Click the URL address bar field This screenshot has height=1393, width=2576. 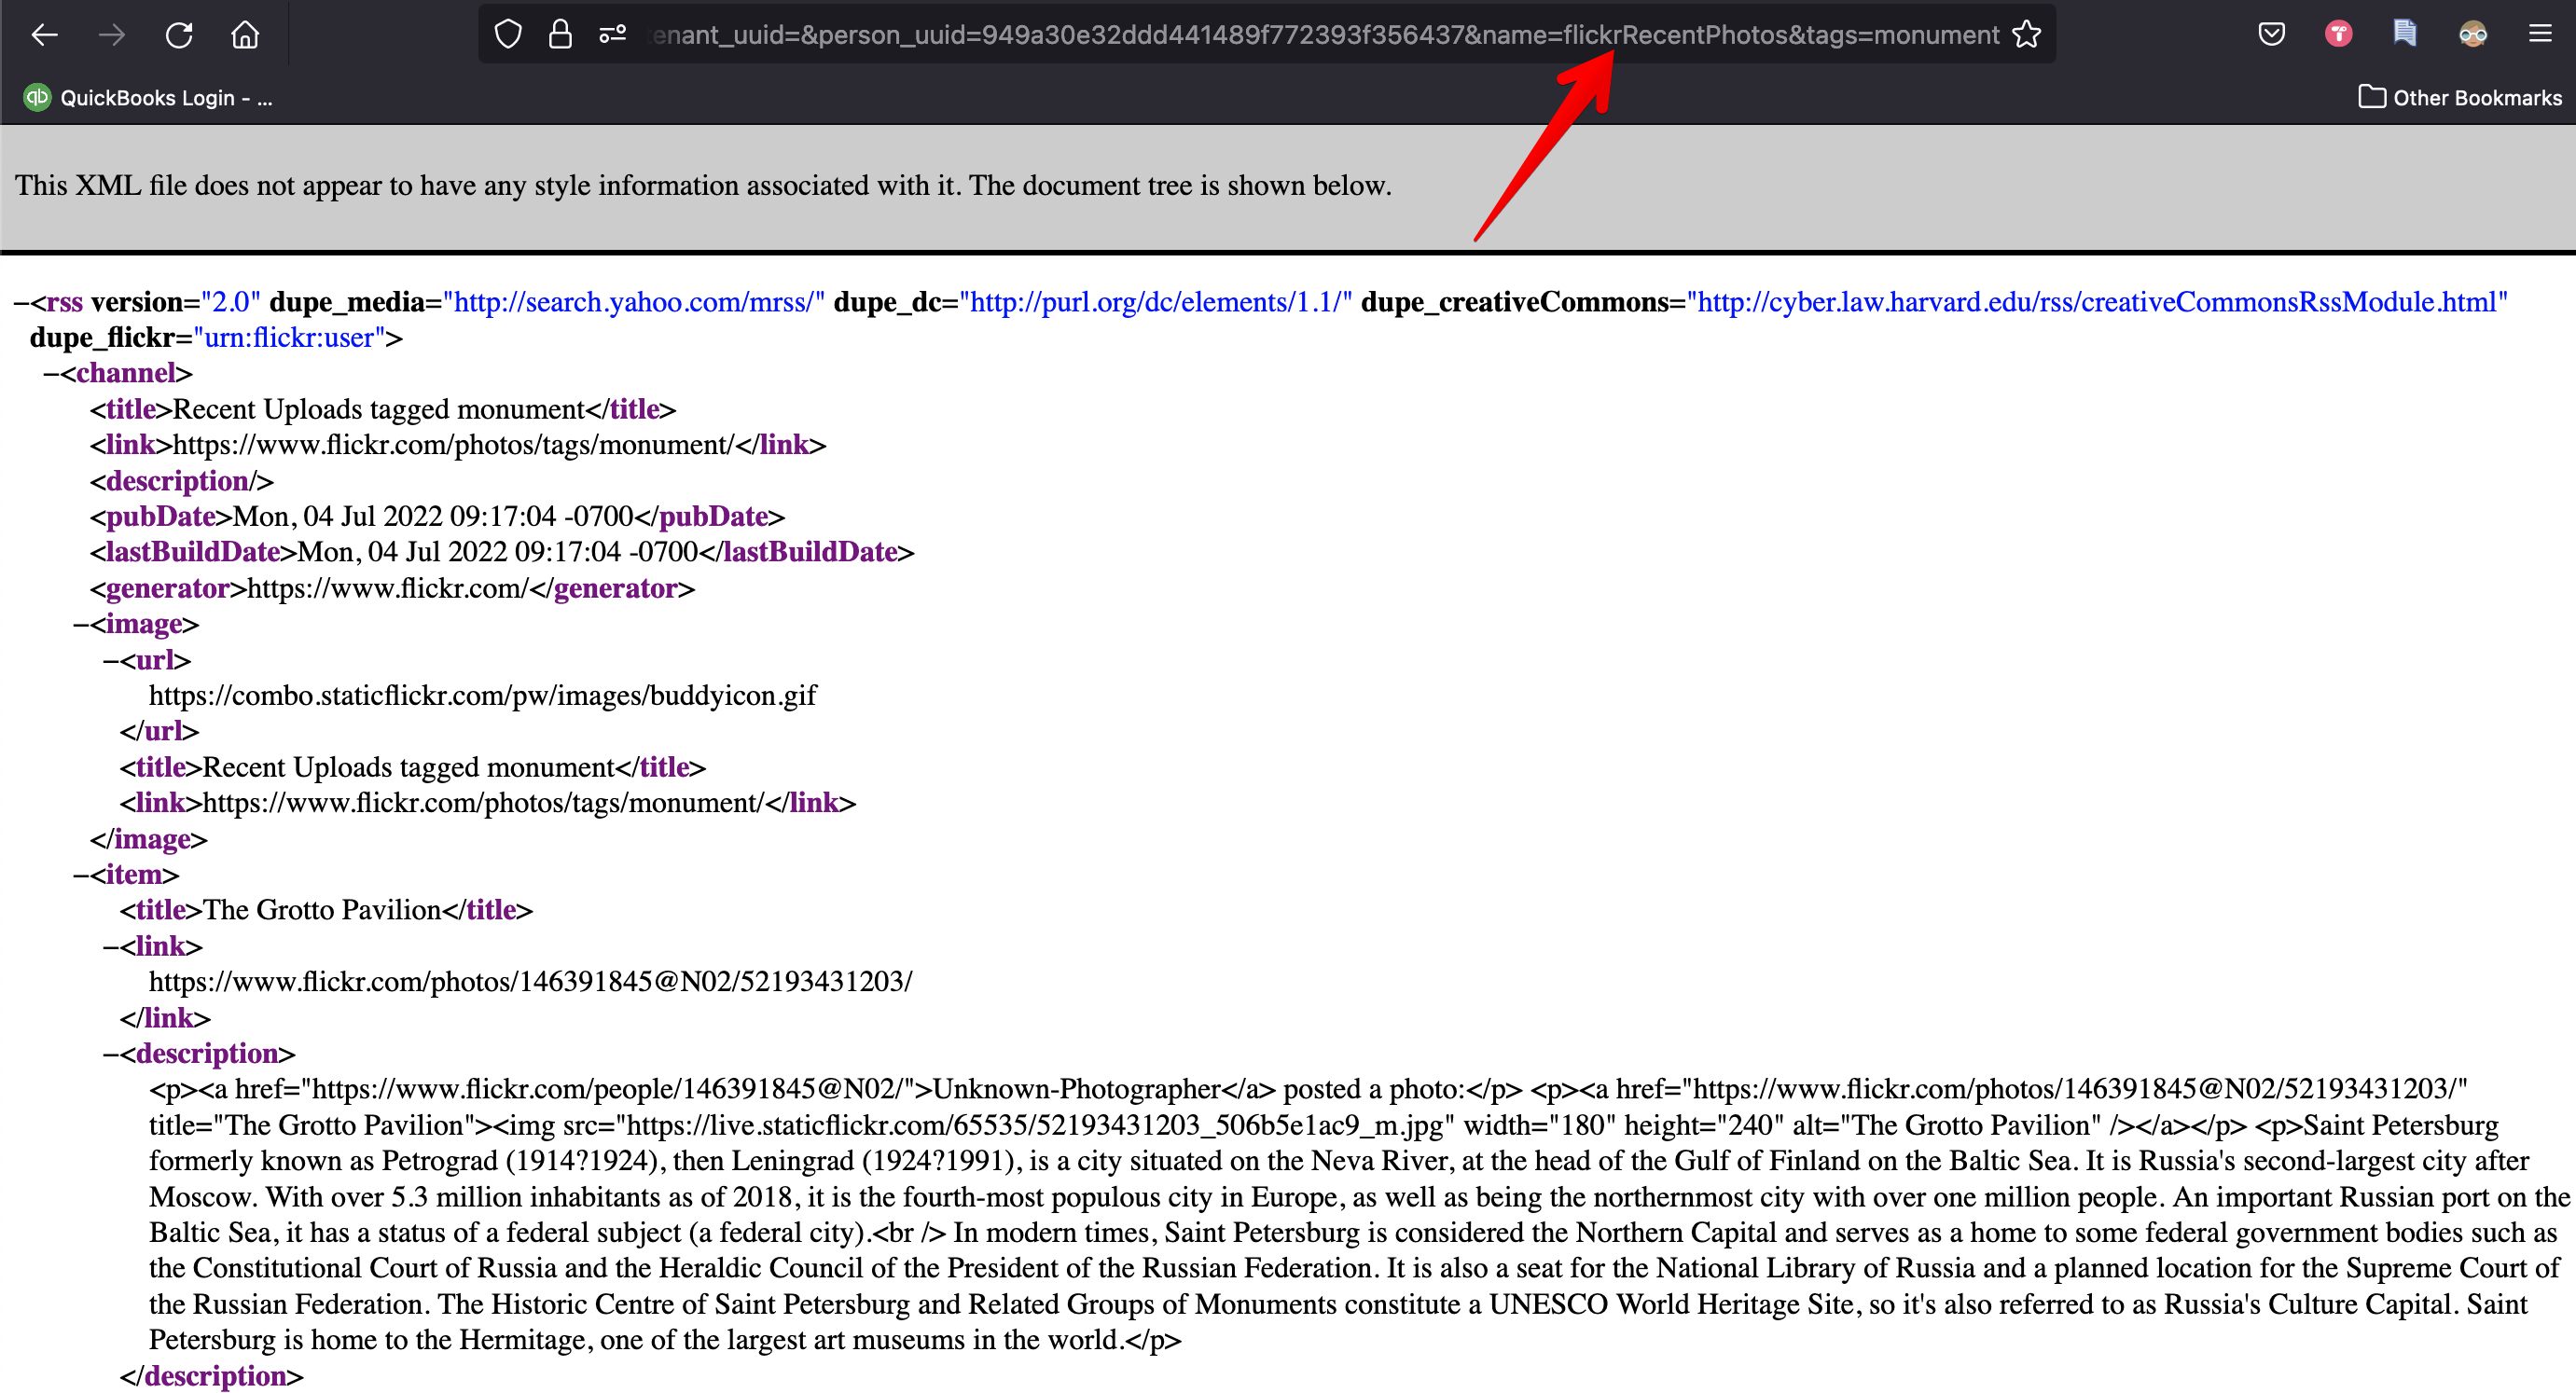[1300, 35]
